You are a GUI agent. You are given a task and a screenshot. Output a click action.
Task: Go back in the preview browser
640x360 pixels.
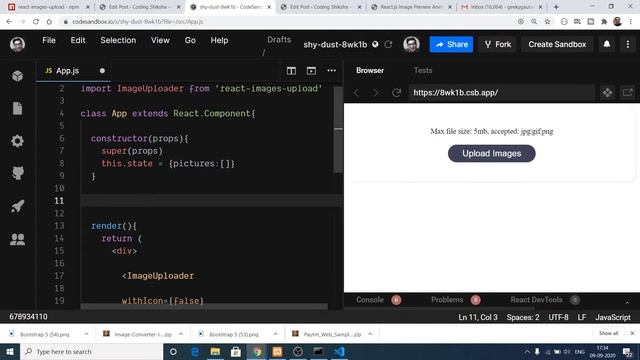pyautogui.click(x=356, y=93)
